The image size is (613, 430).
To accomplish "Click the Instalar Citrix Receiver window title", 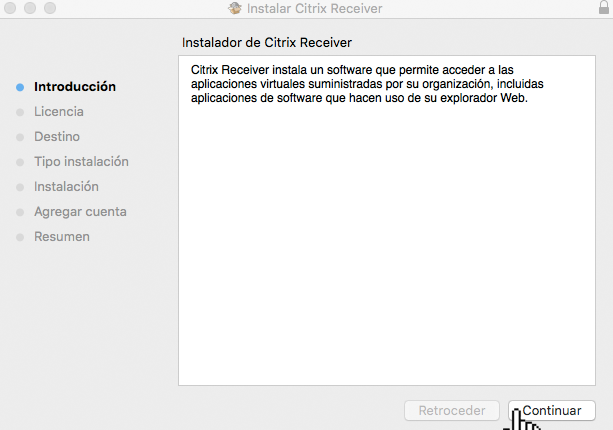I will (x=314, y=8).
